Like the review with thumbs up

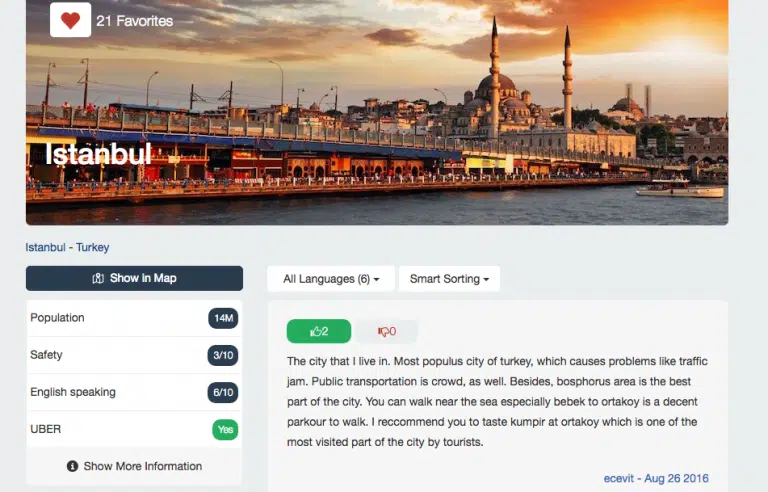[x=319, y=331]
